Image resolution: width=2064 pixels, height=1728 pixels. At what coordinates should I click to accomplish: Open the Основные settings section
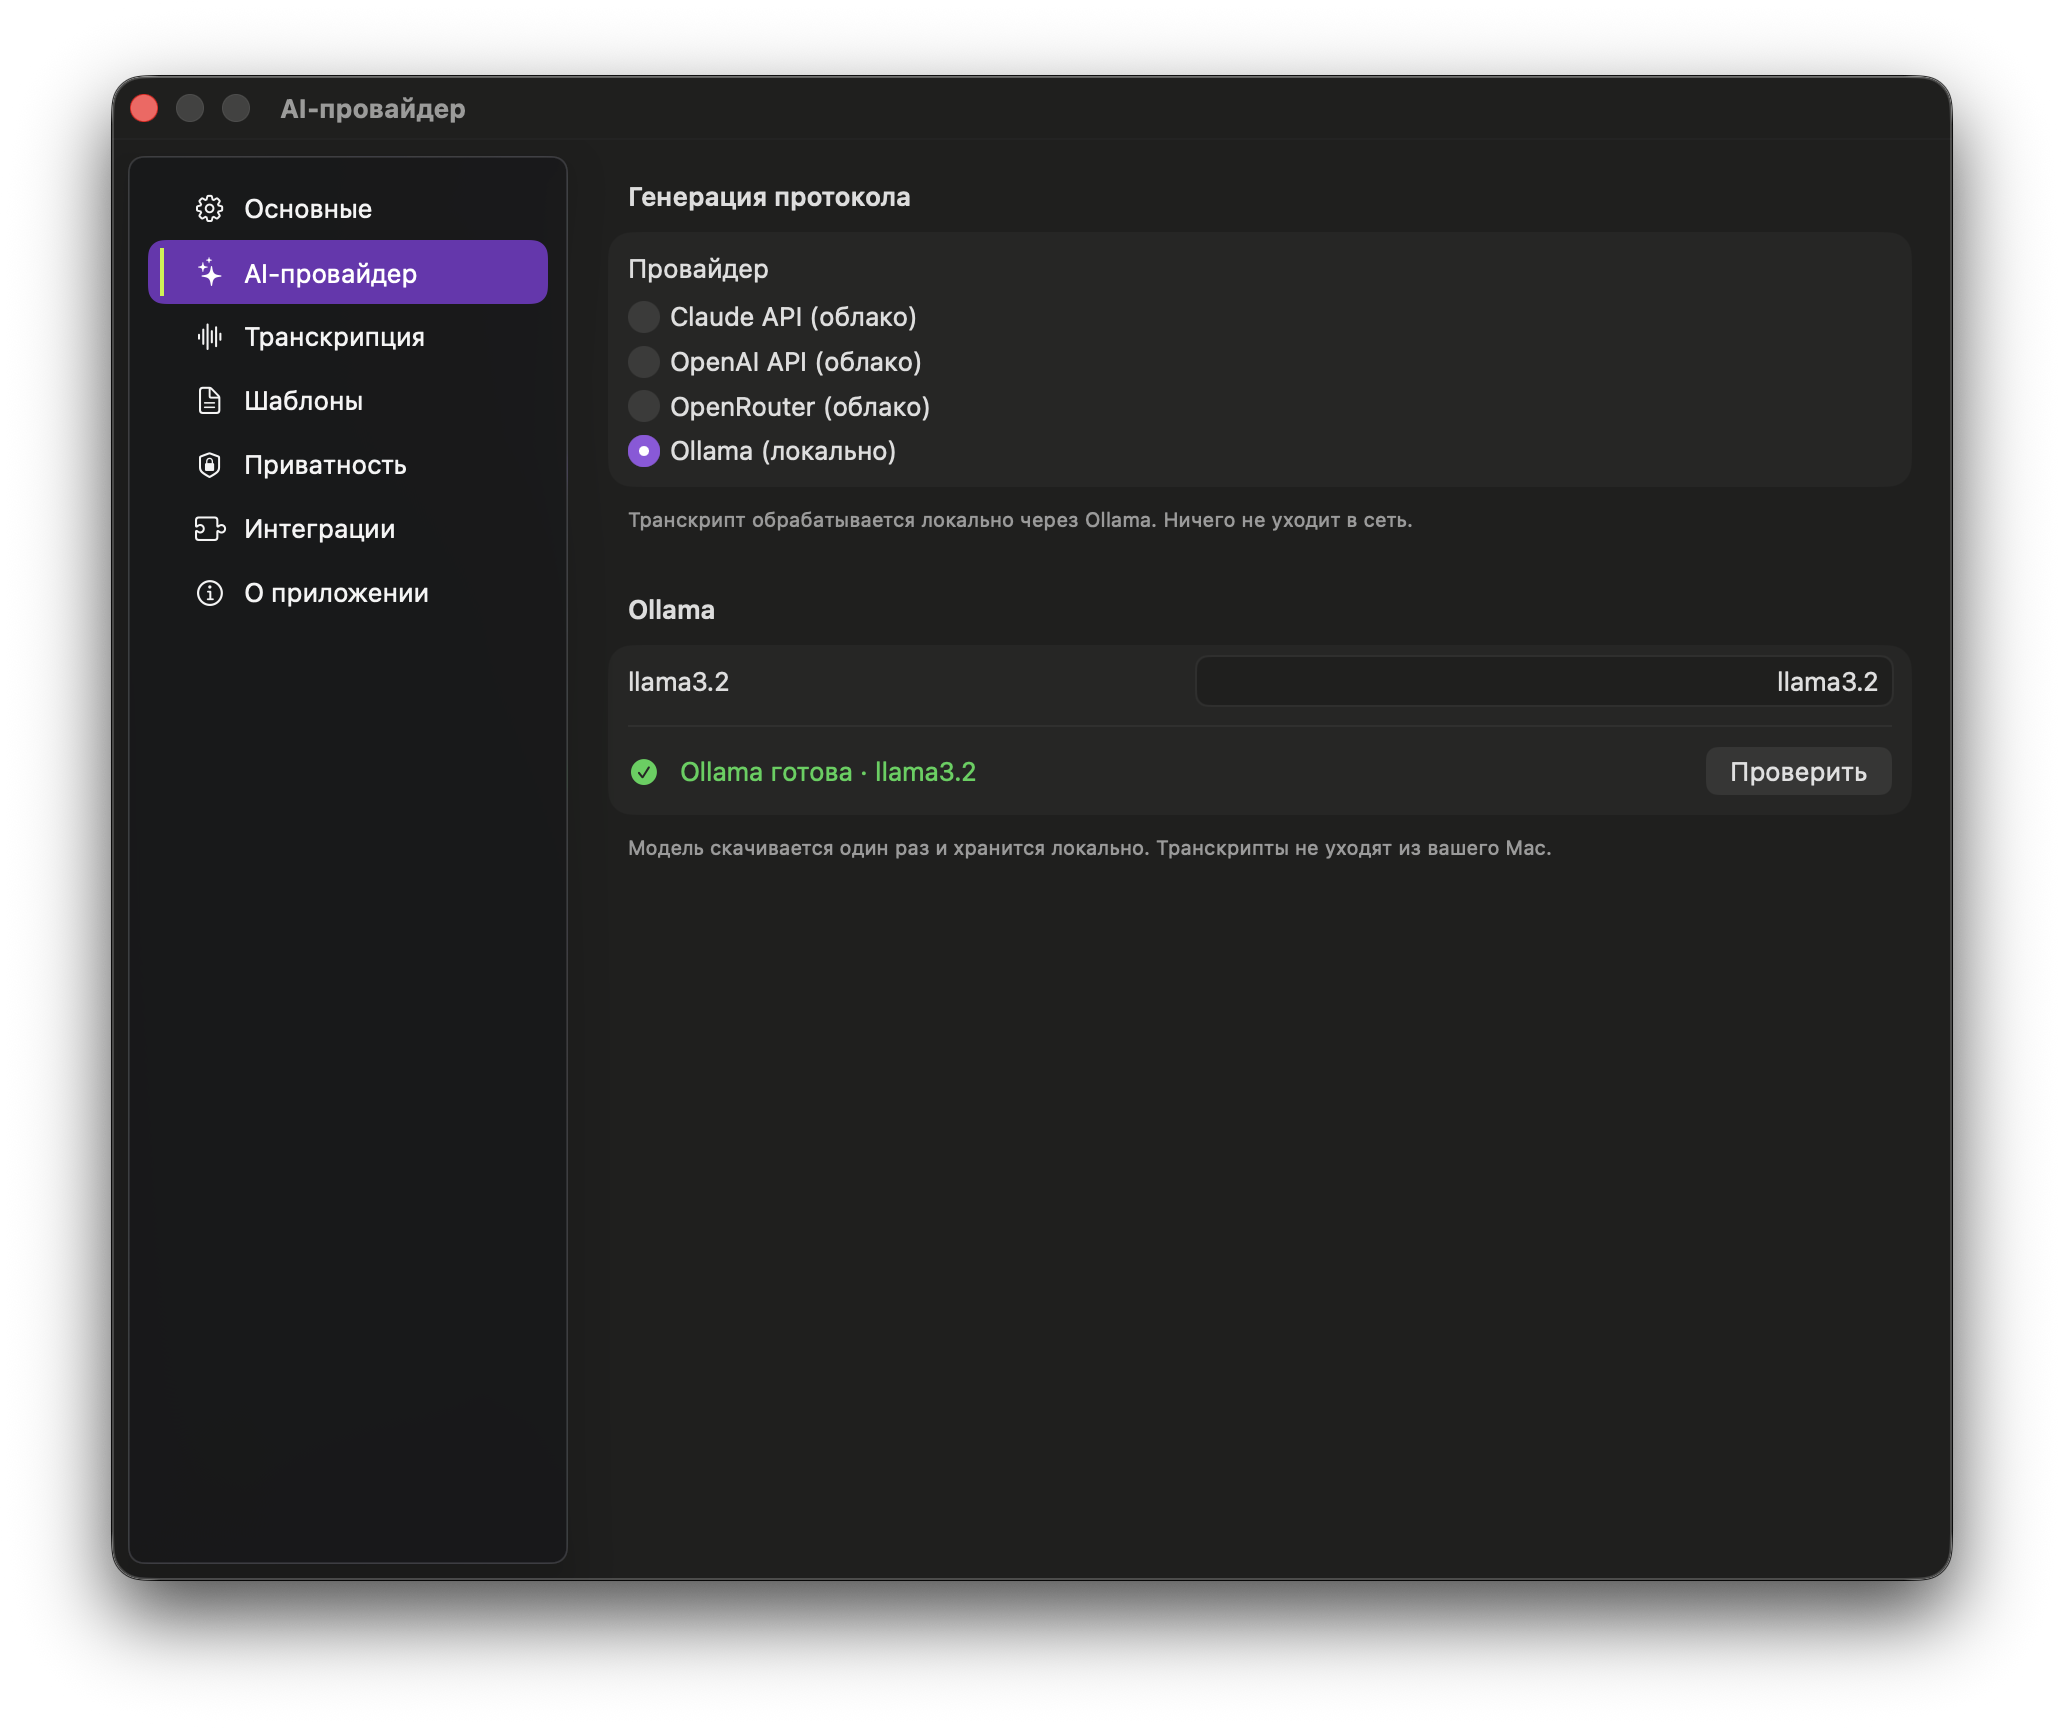coord(348,209)
